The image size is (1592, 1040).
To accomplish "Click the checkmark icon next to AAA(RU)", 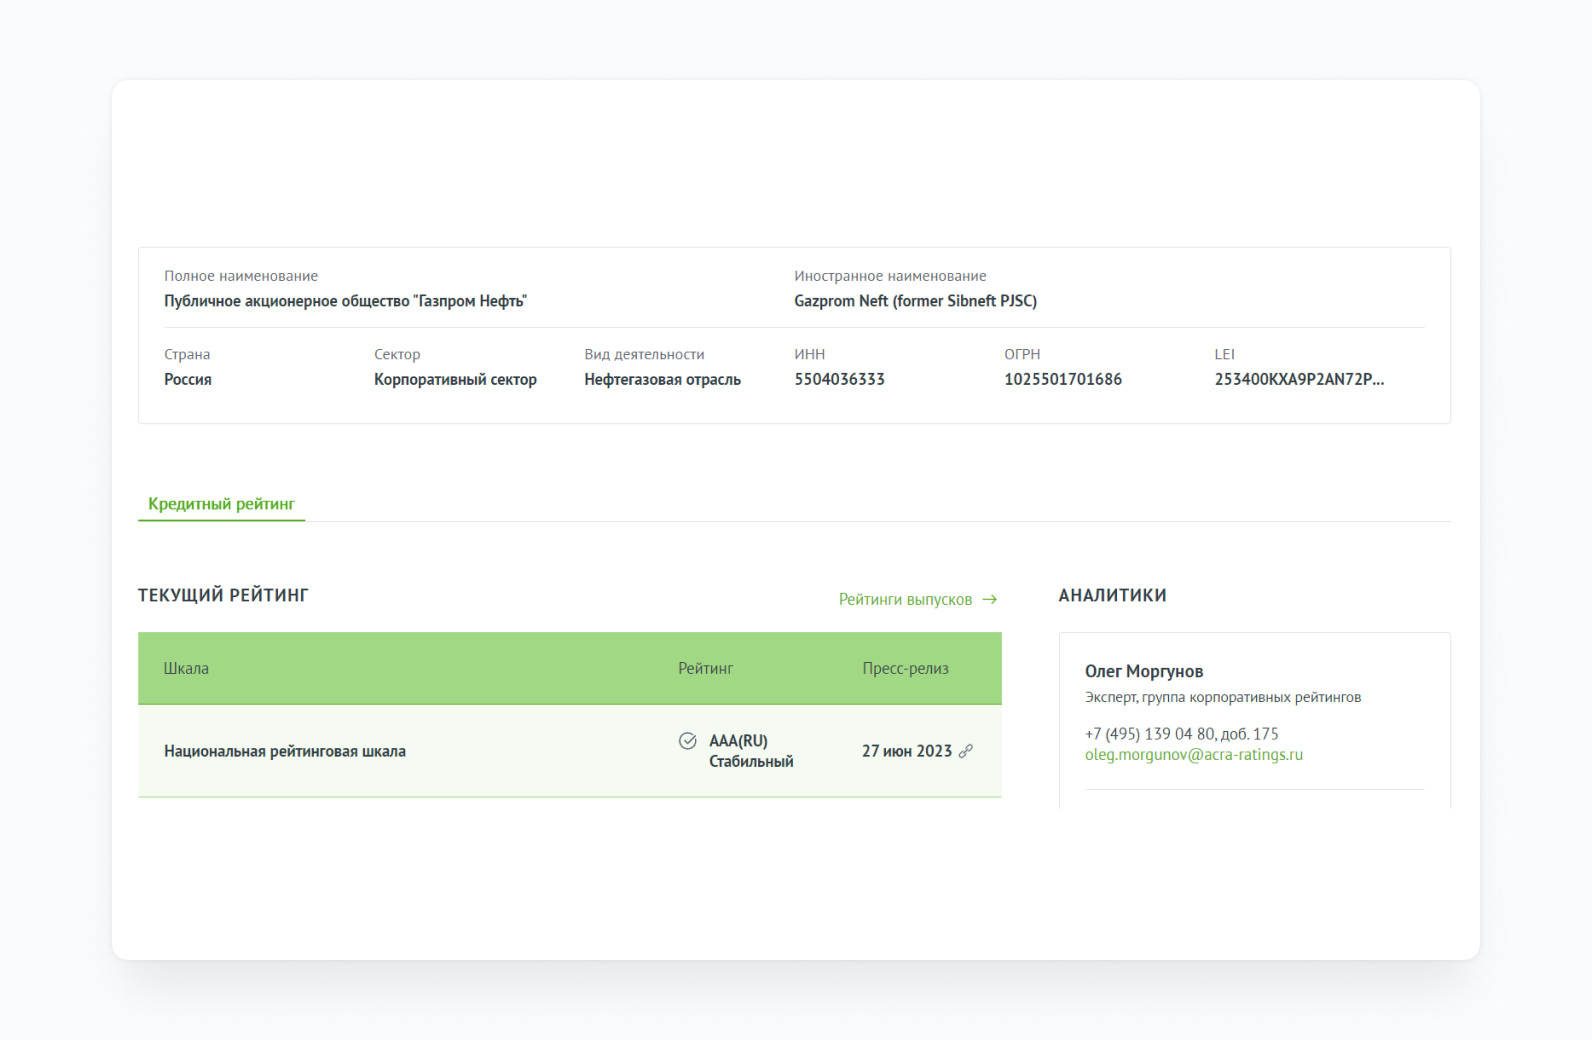I will (x=688, y=741).
